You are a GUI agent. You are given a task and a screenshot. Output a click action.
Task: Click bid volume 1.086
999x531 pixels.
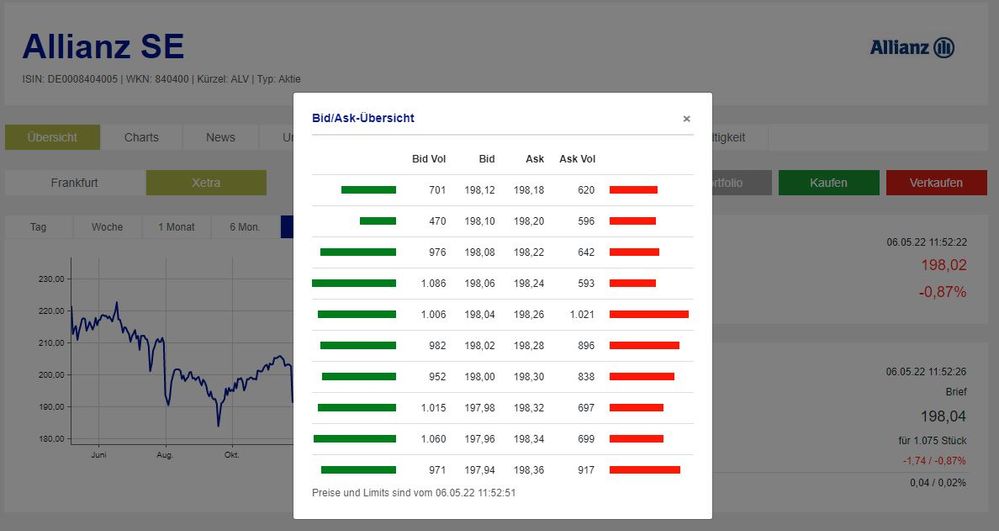click(x=433, y=283)
